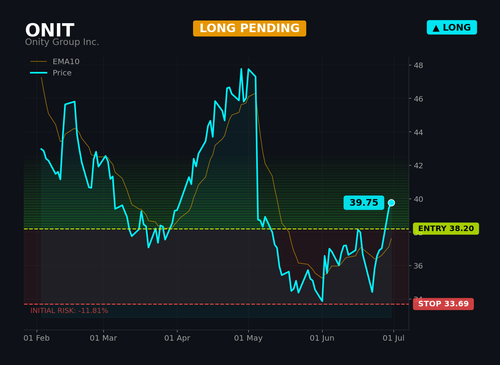
Task: Click the Onity Group Inc. subtitle
Action: coord(62,42)
